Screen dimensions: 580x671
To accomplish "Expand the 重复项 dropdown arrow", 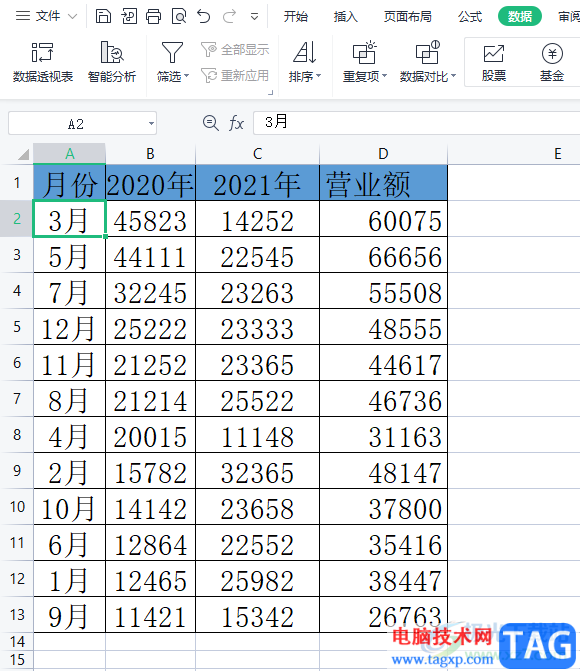I will pos(384,76).
